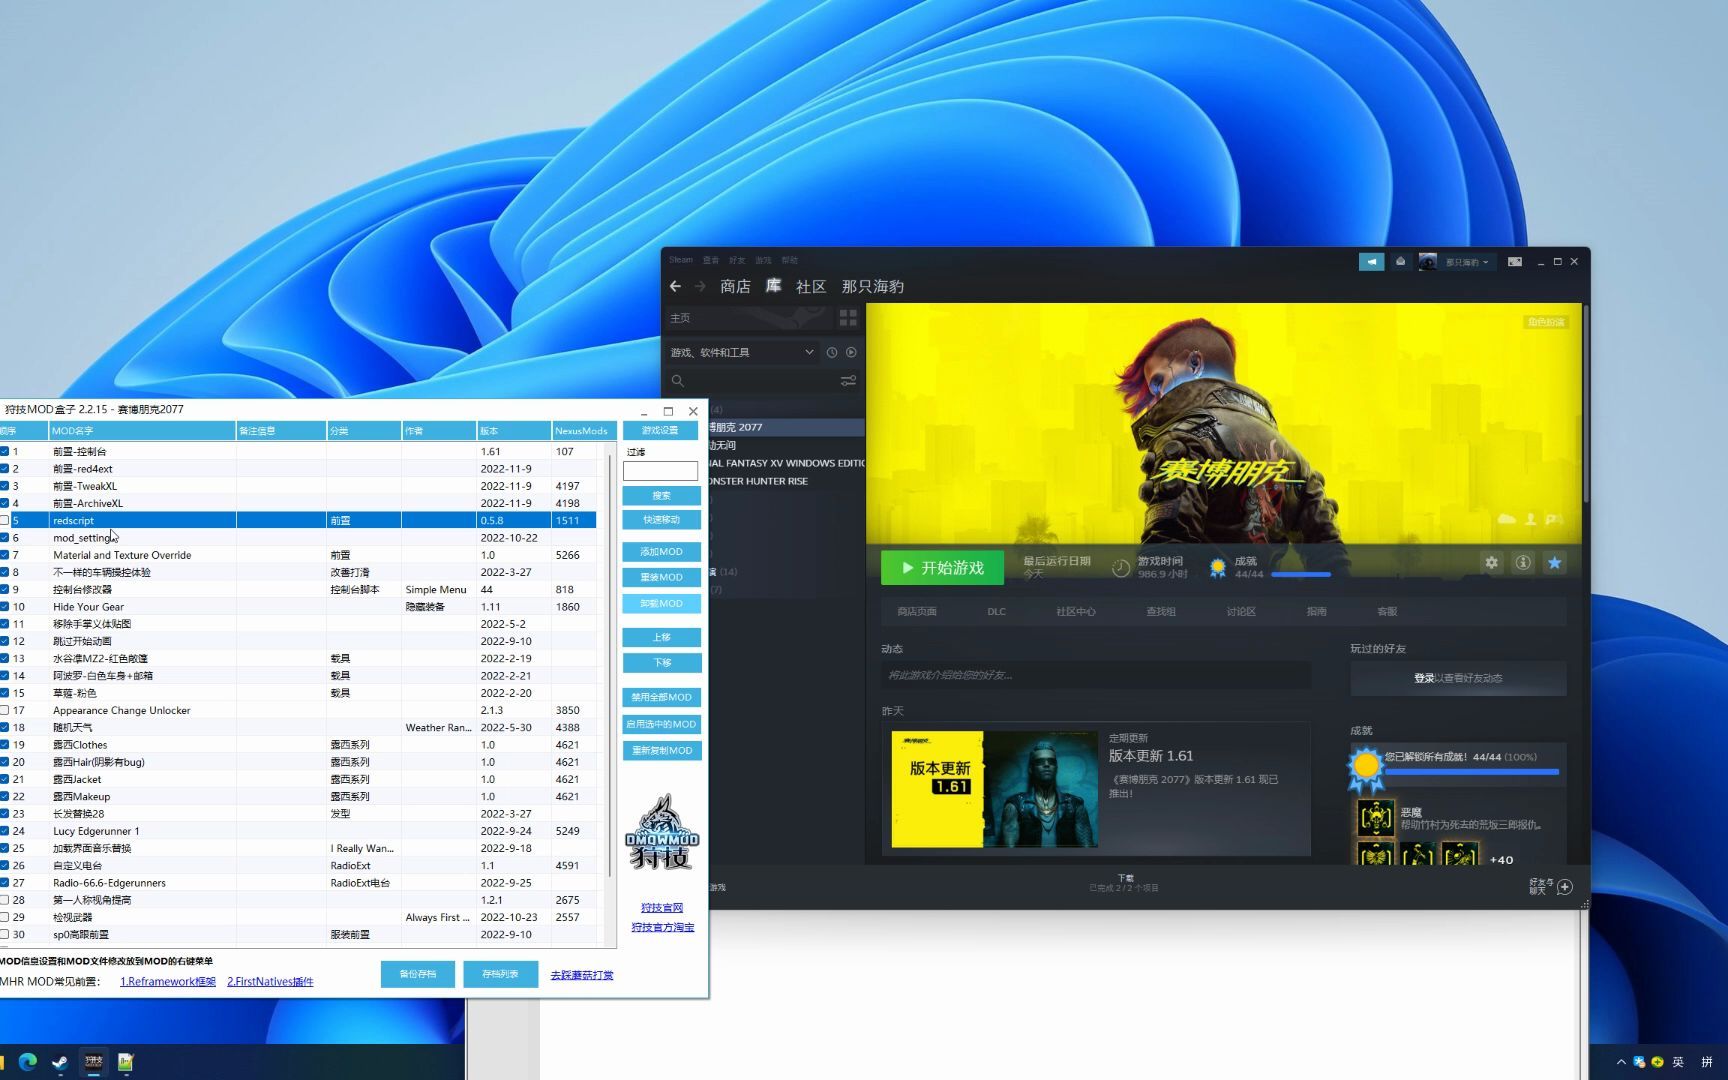Sort by the MOD名字 column header
Viewport: 1728px width, 1080px height.
point(142,430)
